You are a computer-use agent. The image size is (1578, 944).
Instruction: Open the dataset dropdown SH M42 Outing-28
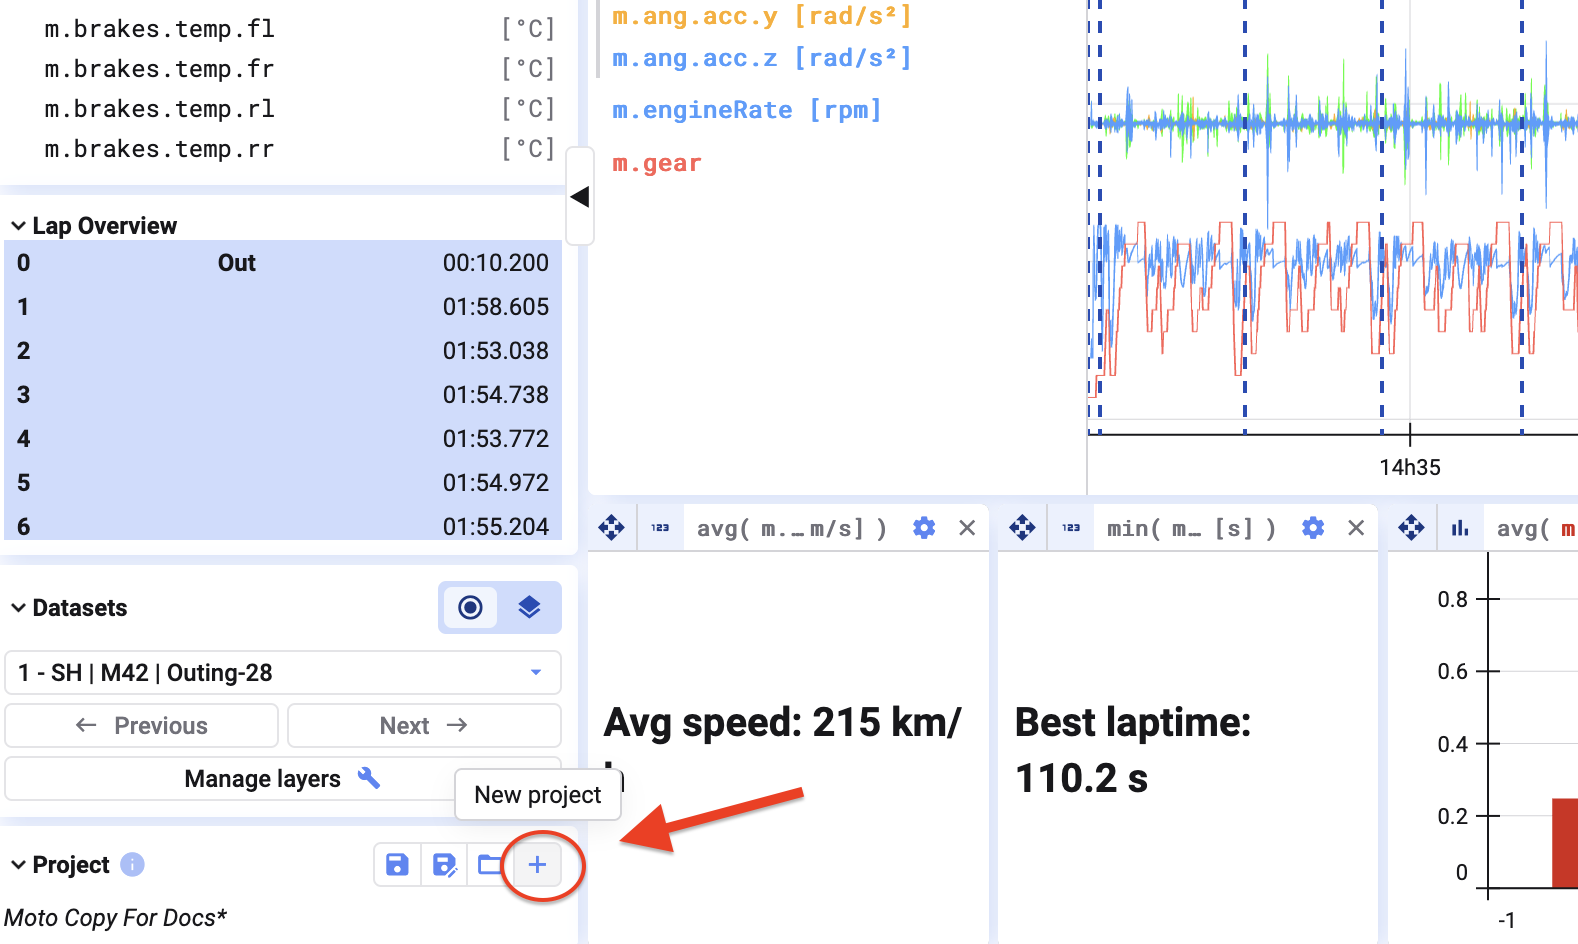coord(283,673)
